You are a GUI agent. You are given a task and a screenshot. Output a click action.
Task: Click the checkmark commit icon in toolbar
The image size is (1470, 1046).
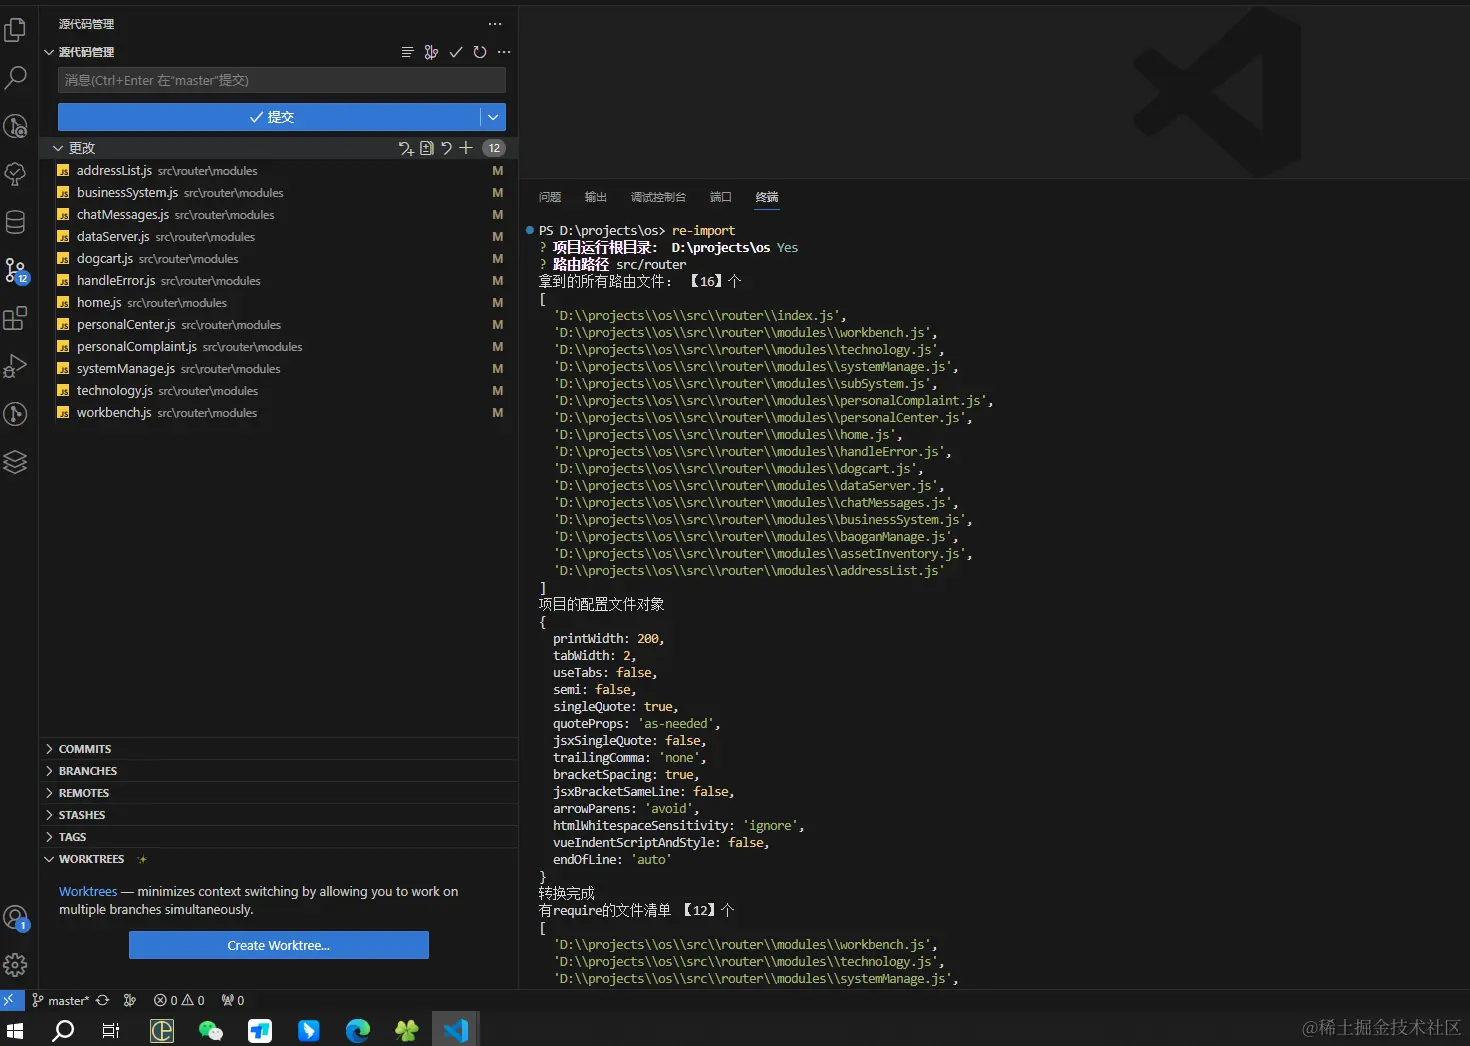click(456, 52)
